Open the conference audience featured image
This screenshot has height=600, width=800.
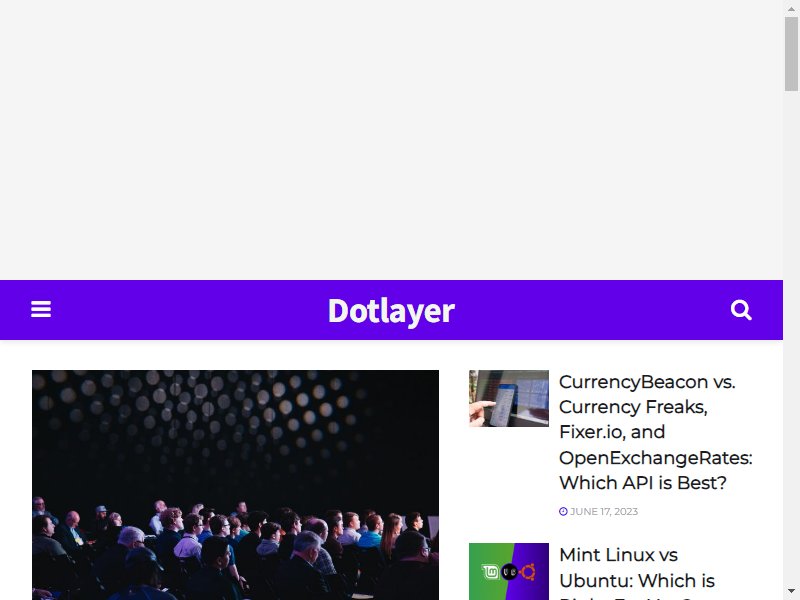point(235,485)
